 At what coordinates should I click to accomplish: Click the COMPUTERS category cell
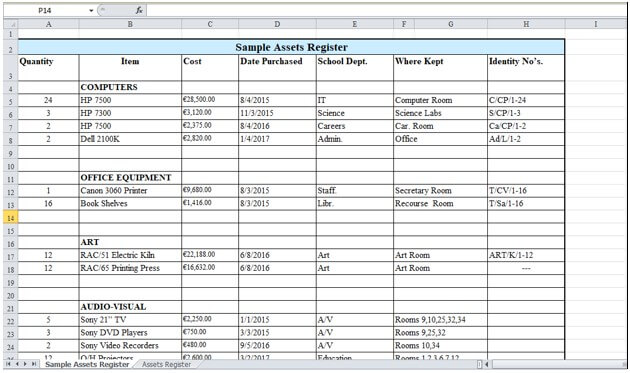pos(130,87)
